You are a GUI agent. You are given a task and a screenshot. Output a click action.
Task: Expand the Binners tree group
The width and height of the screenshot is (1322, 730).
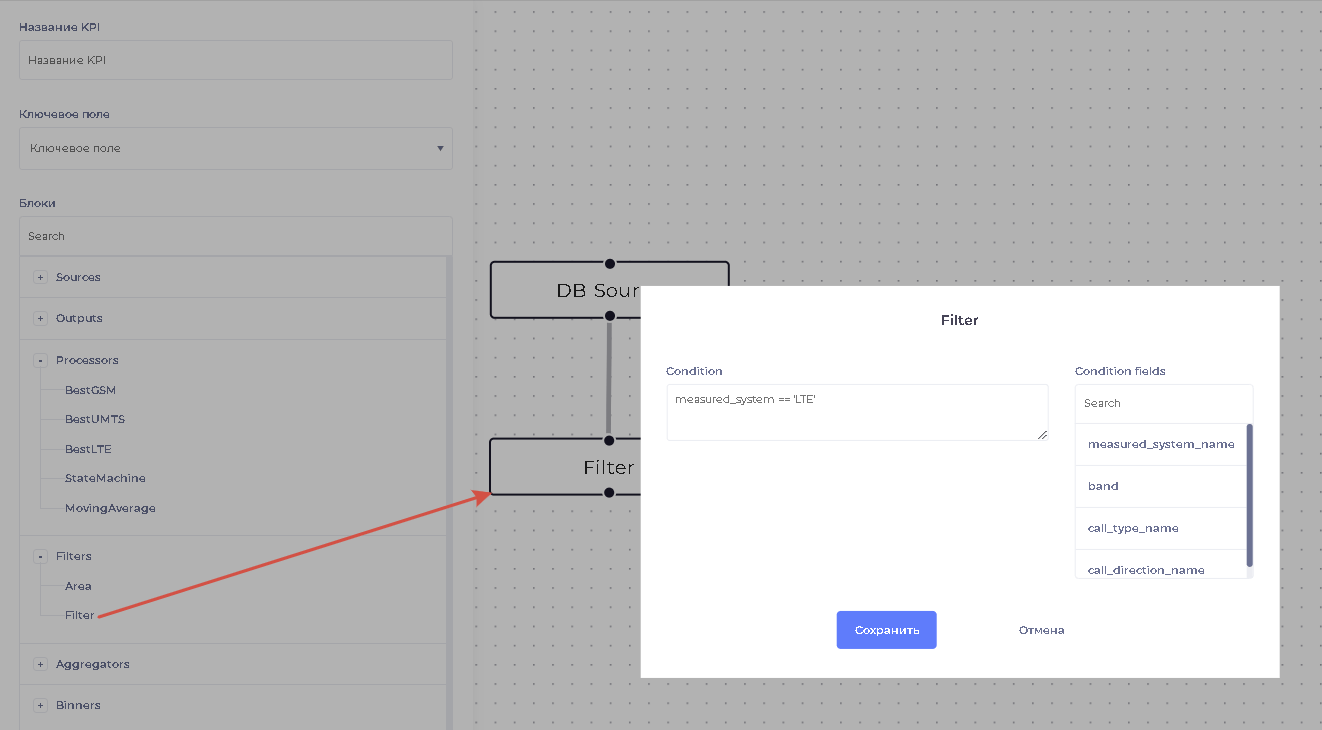(41, 705)
